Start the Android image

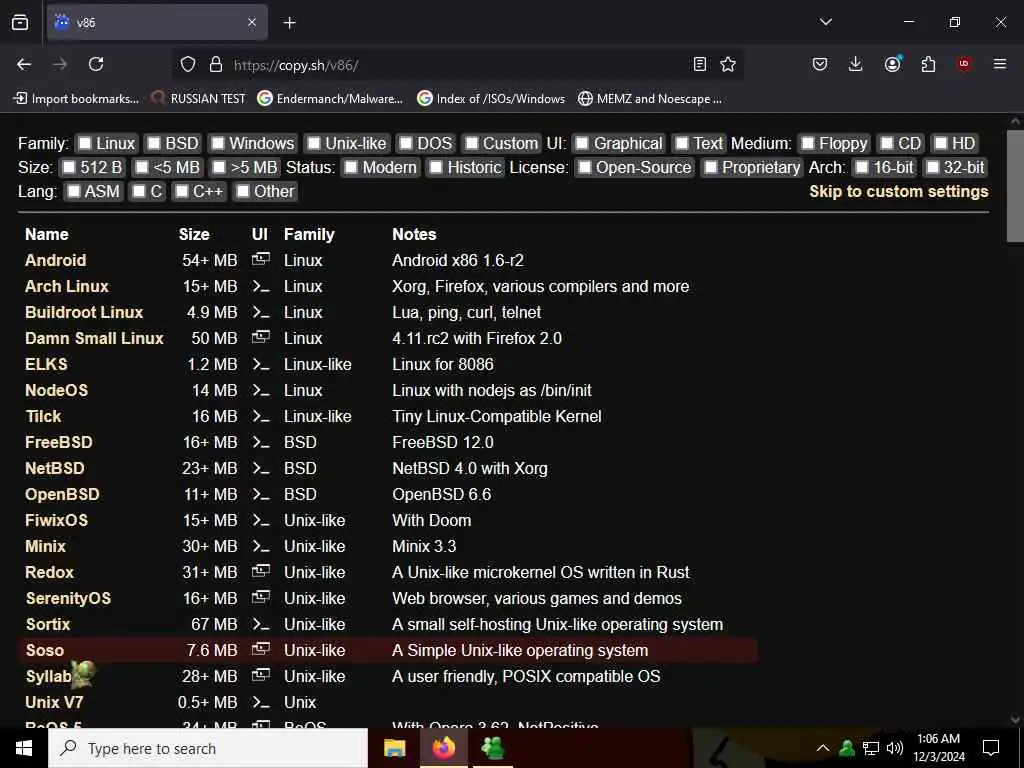pyautogui.click(x=56, y=260)
